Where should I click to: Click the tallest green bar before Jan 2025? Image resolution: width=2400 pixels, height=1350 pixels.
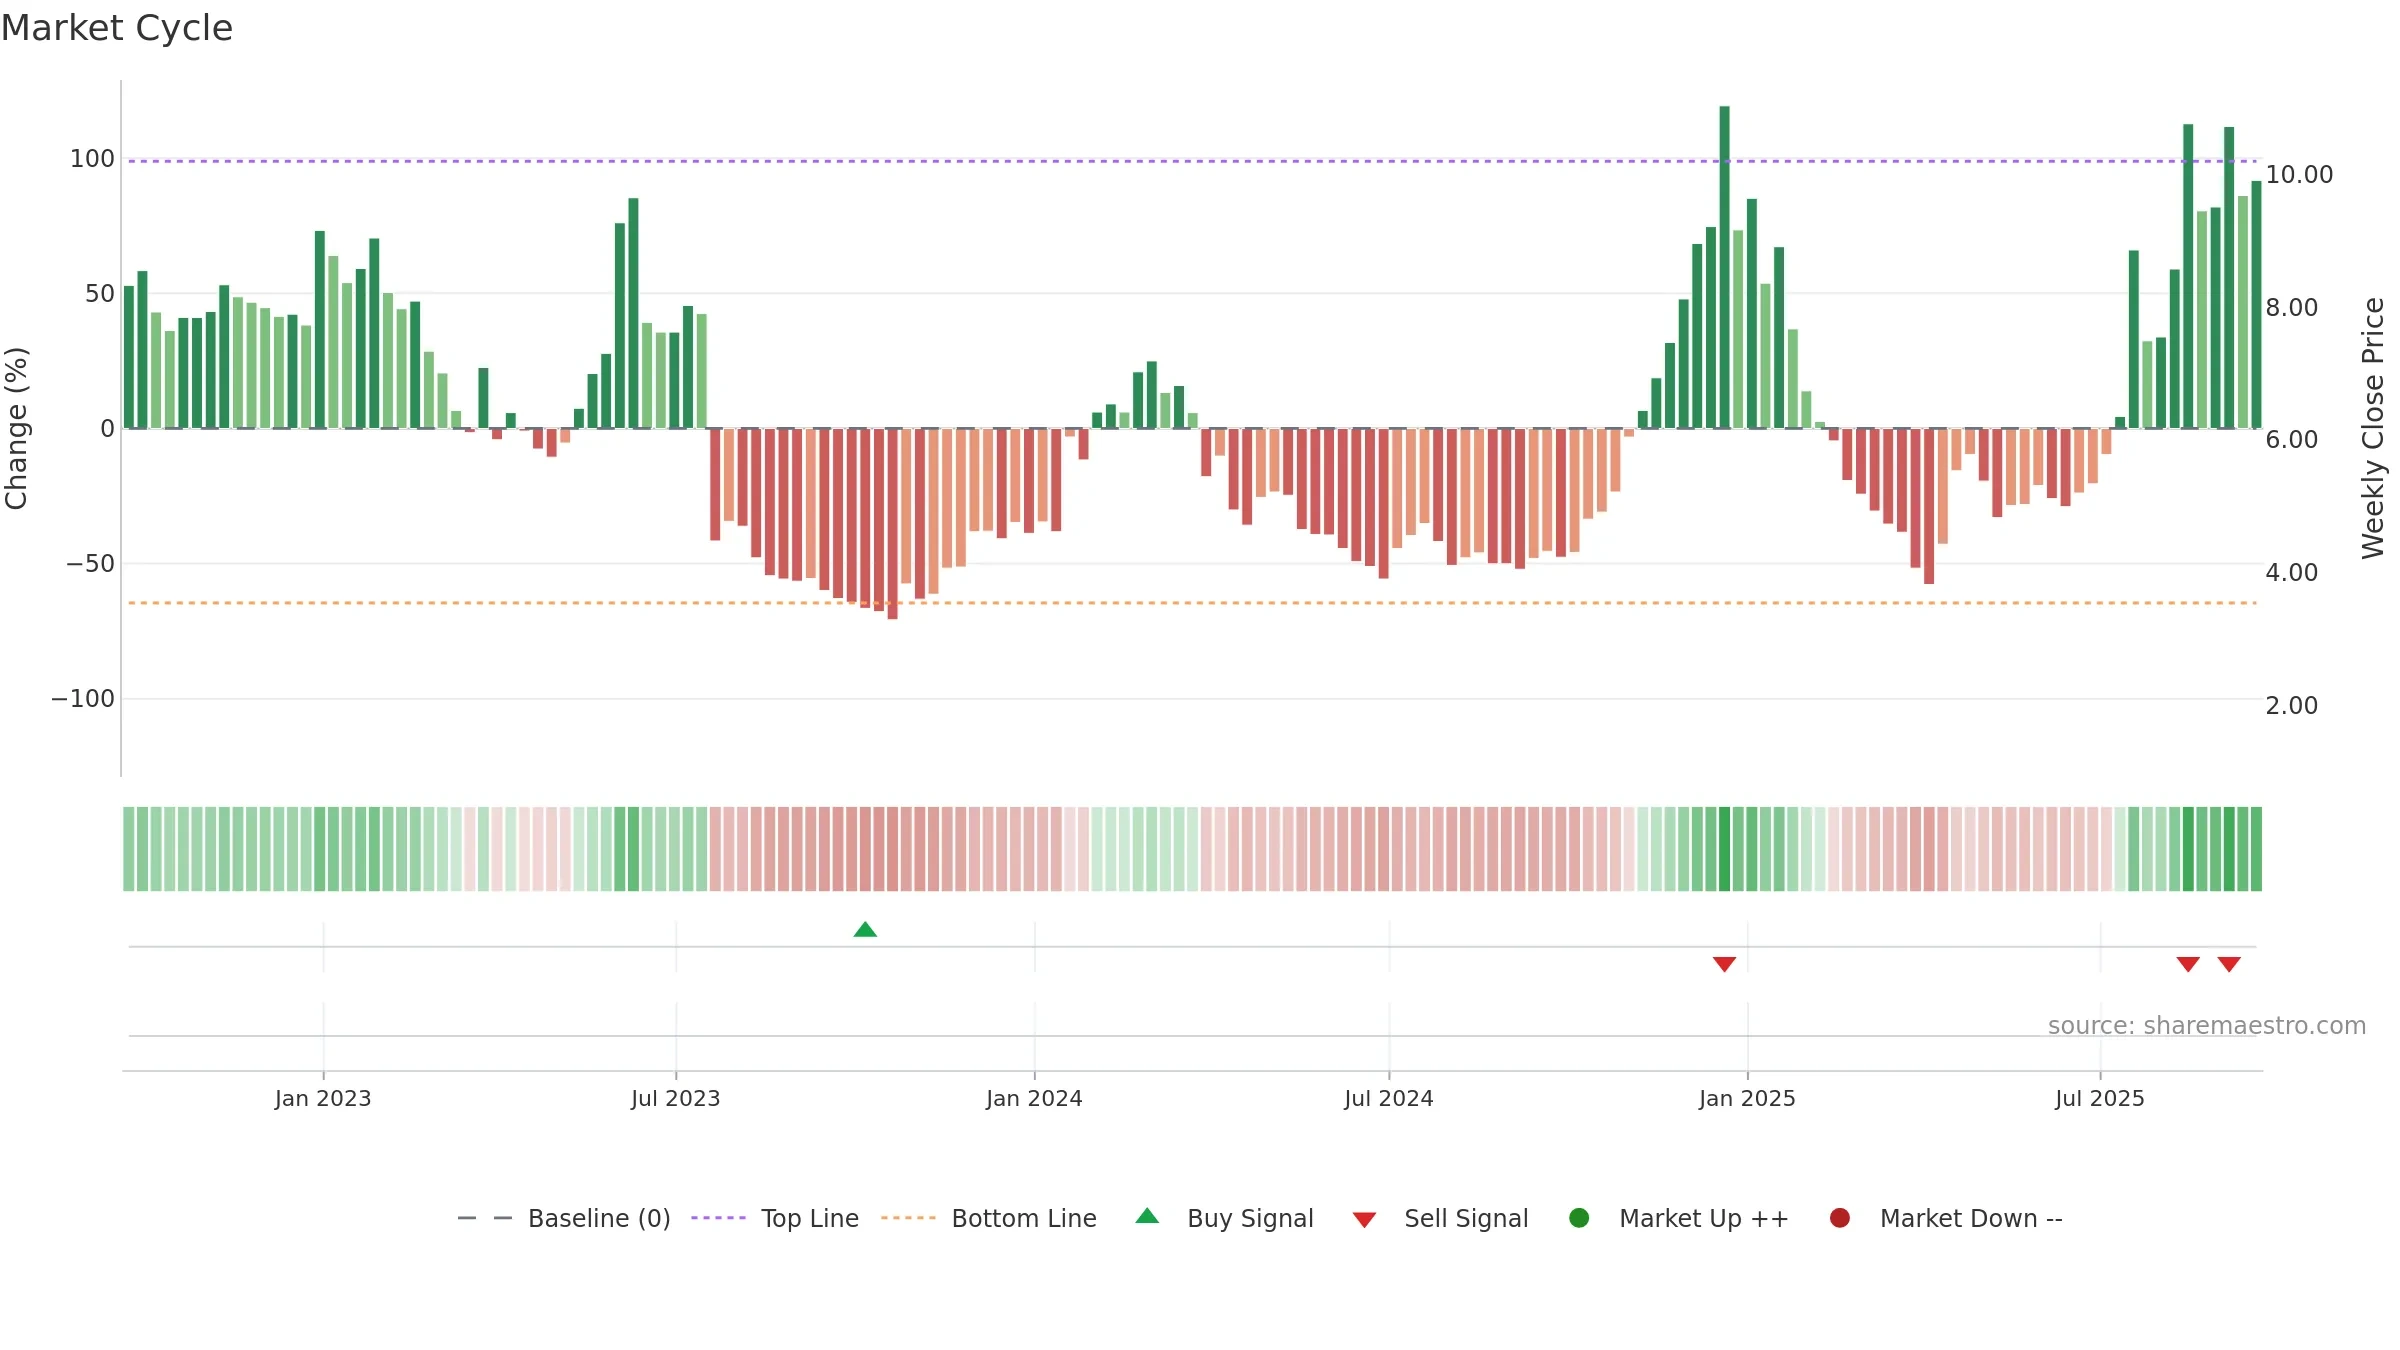point(1724,267)
